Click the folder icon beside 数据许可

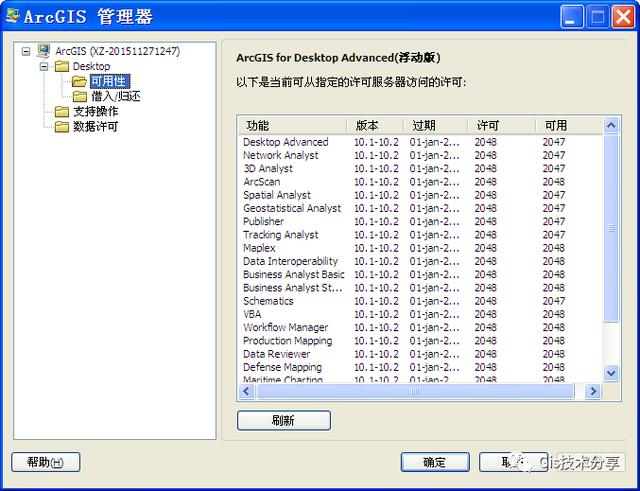(62, 127)
